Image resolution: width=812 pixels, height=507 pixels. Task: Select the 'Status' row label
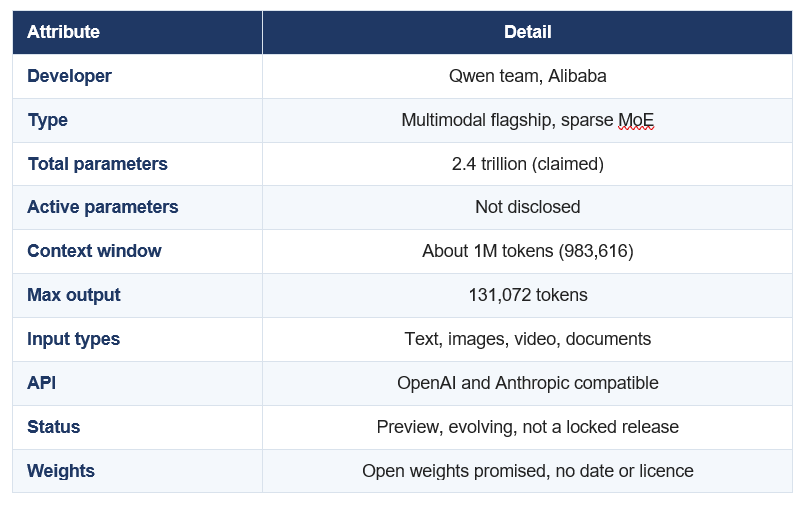tap(53, 427)
